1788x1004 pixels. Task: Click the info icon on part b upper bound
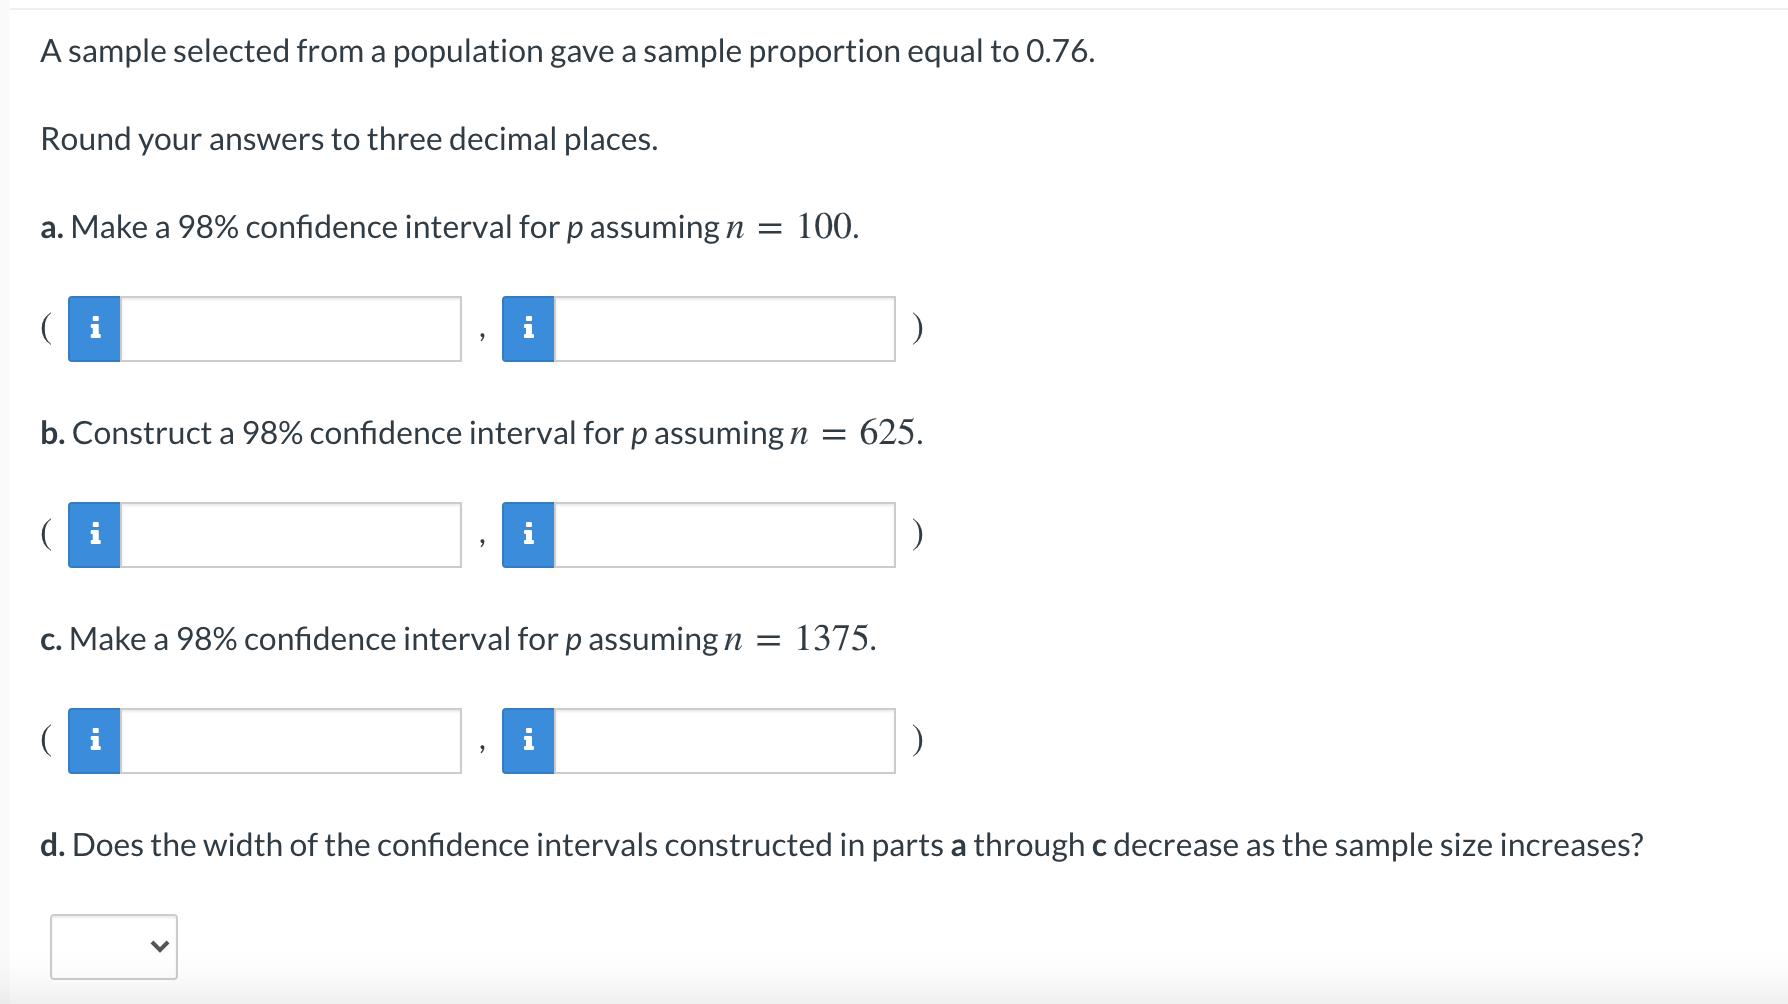tap(528, 534)
